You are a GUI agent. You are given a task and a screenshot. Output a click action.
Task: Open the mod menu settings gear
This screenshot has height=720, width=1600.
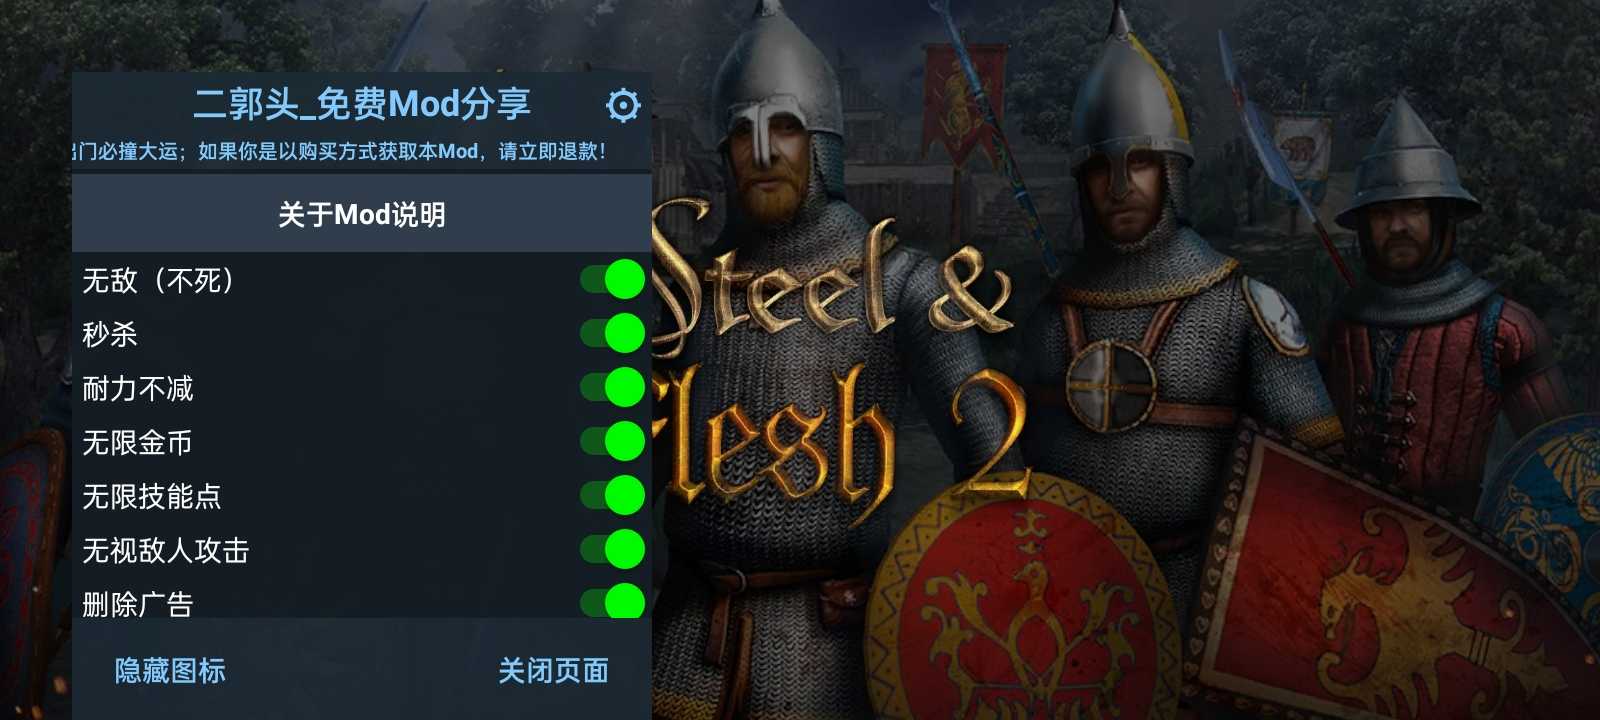click(622, 105)
